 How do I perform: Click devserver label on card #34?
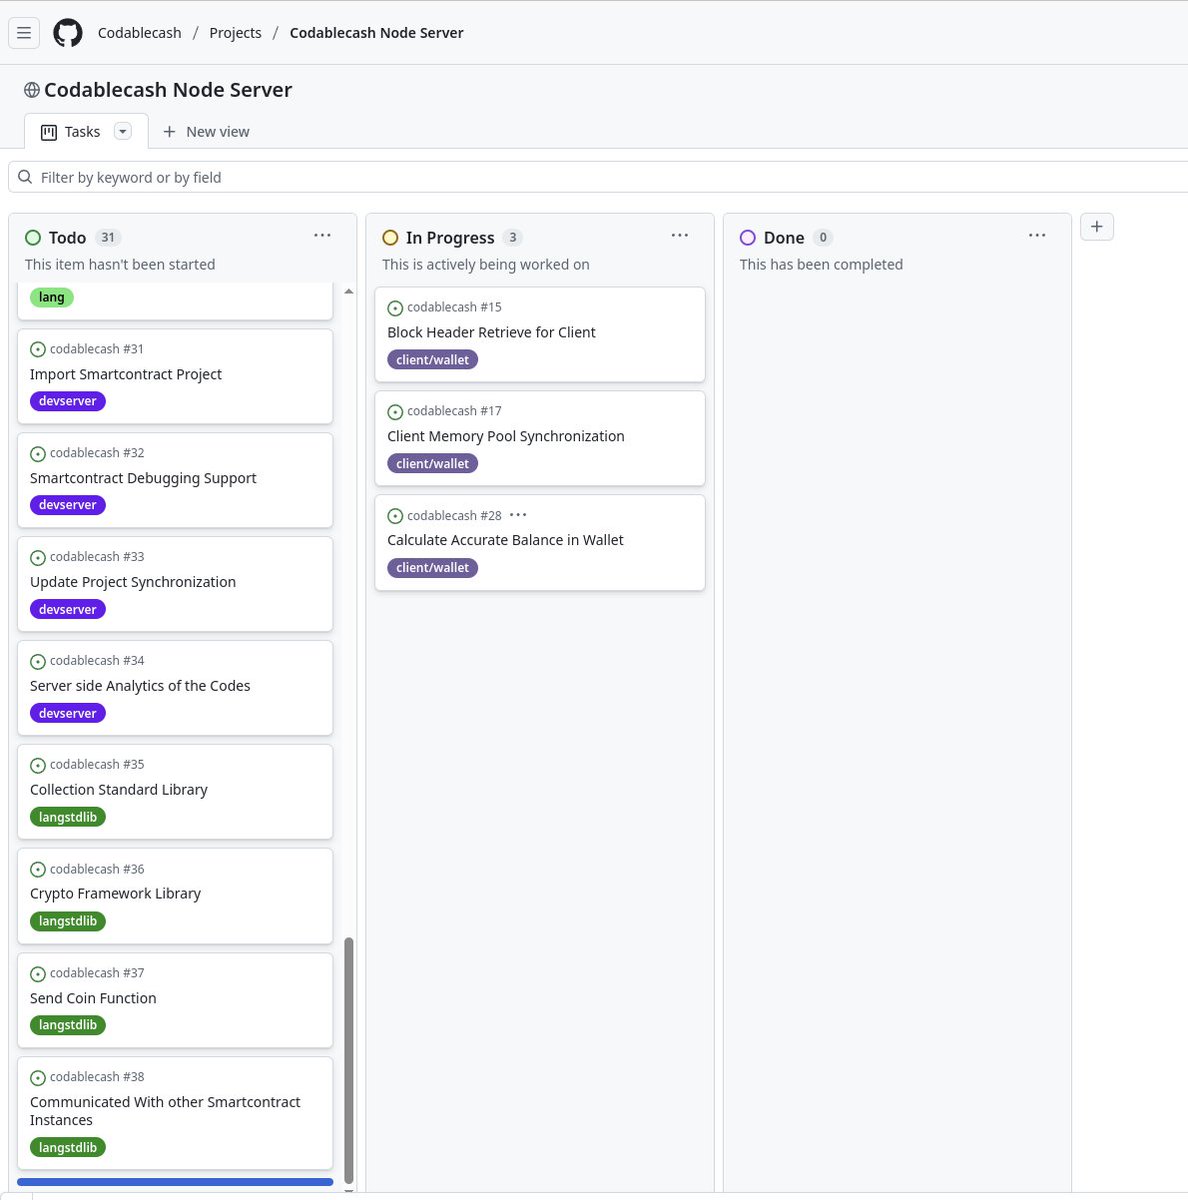coord(68,713)
